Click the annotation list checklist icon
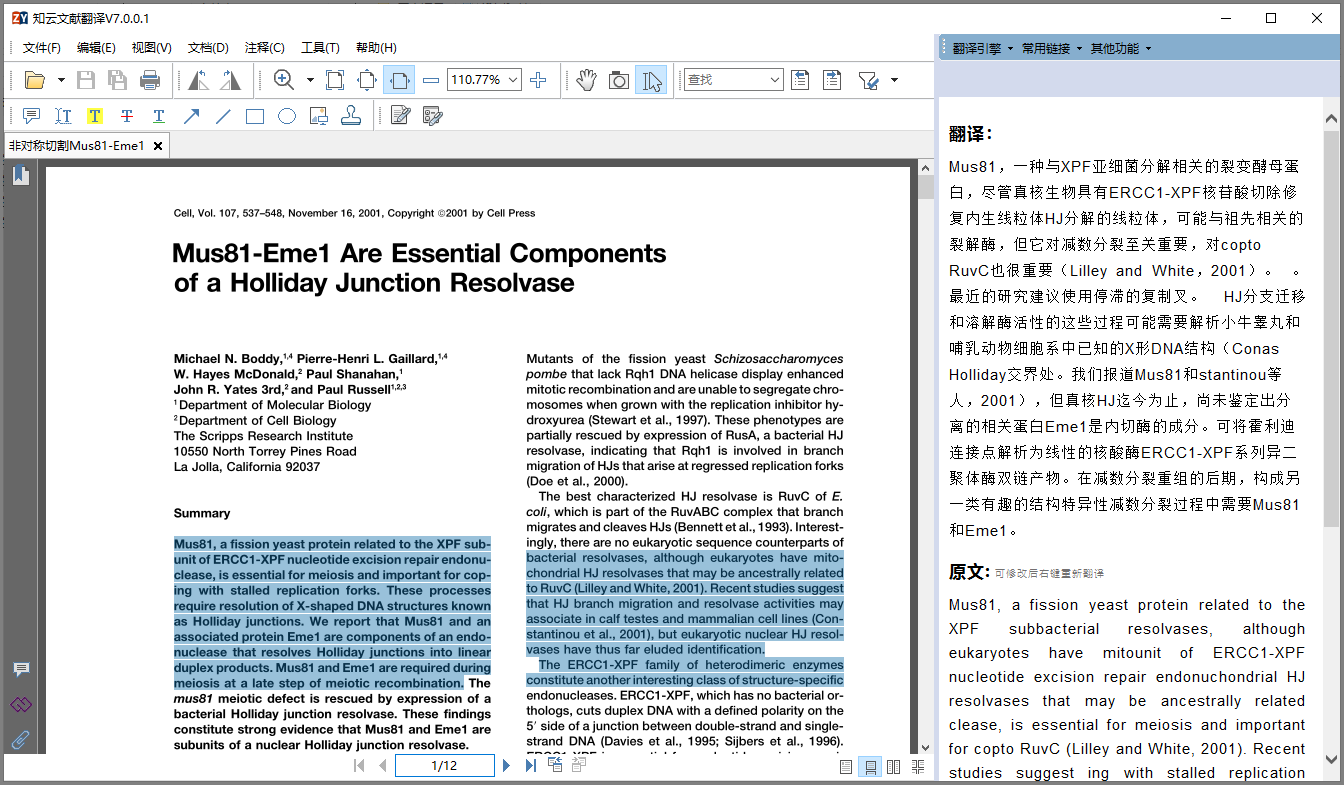This screenshot has height=785, width=1344. click(433, 116)
